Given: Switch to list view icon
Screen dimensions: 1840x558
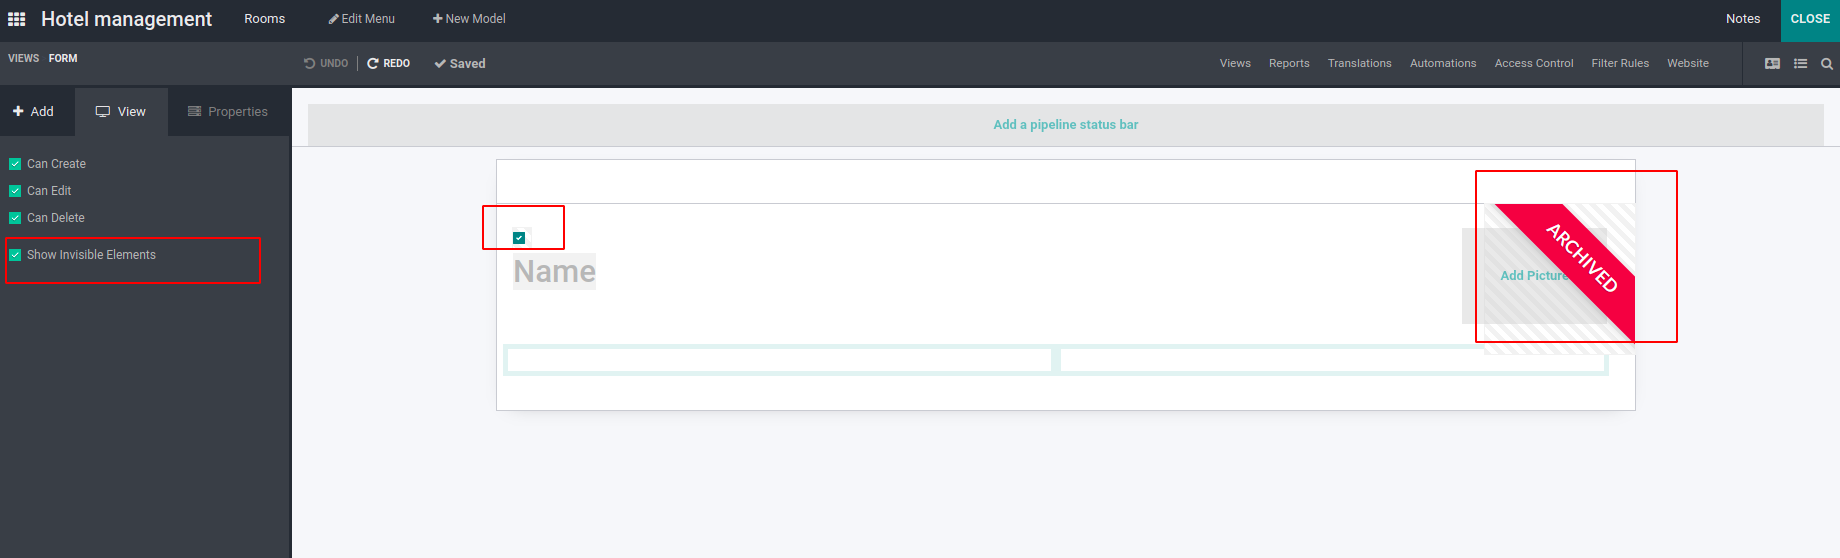Looking at the screenshot, I should (x=1800, y=63).
